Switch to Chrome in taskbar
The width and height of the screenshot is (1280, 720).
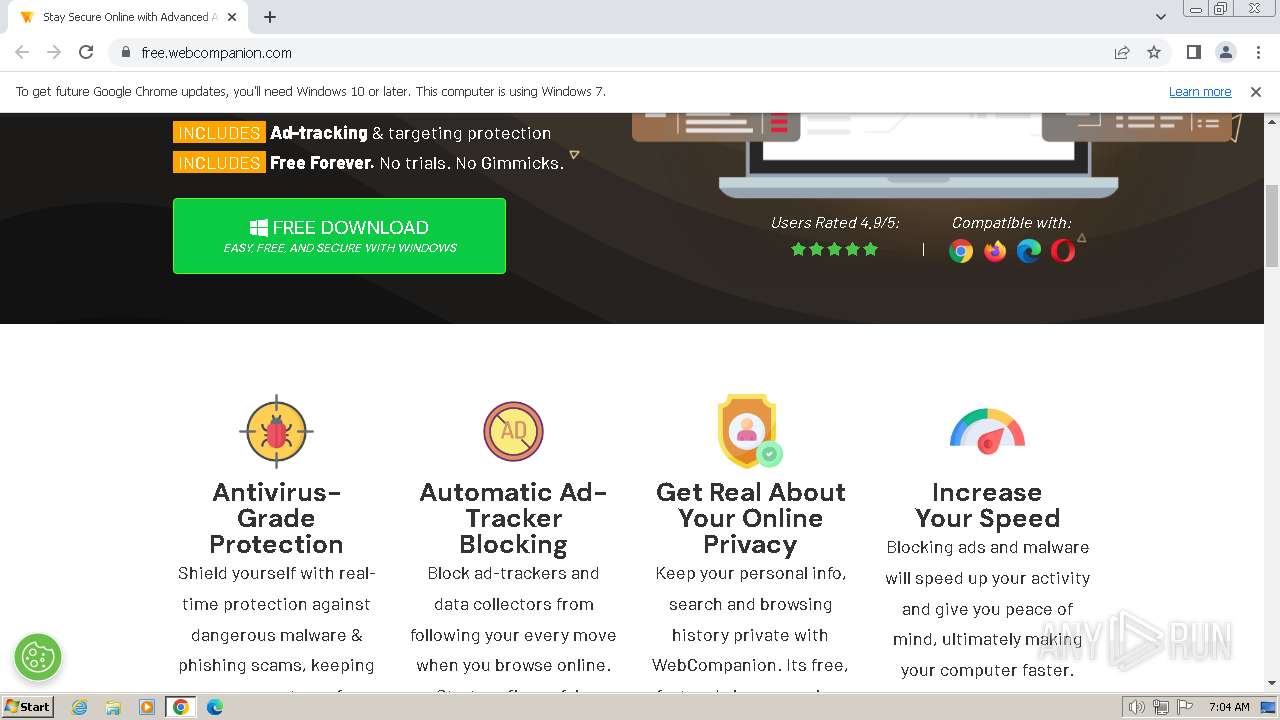pyautogui.click(x=181, y=707)
